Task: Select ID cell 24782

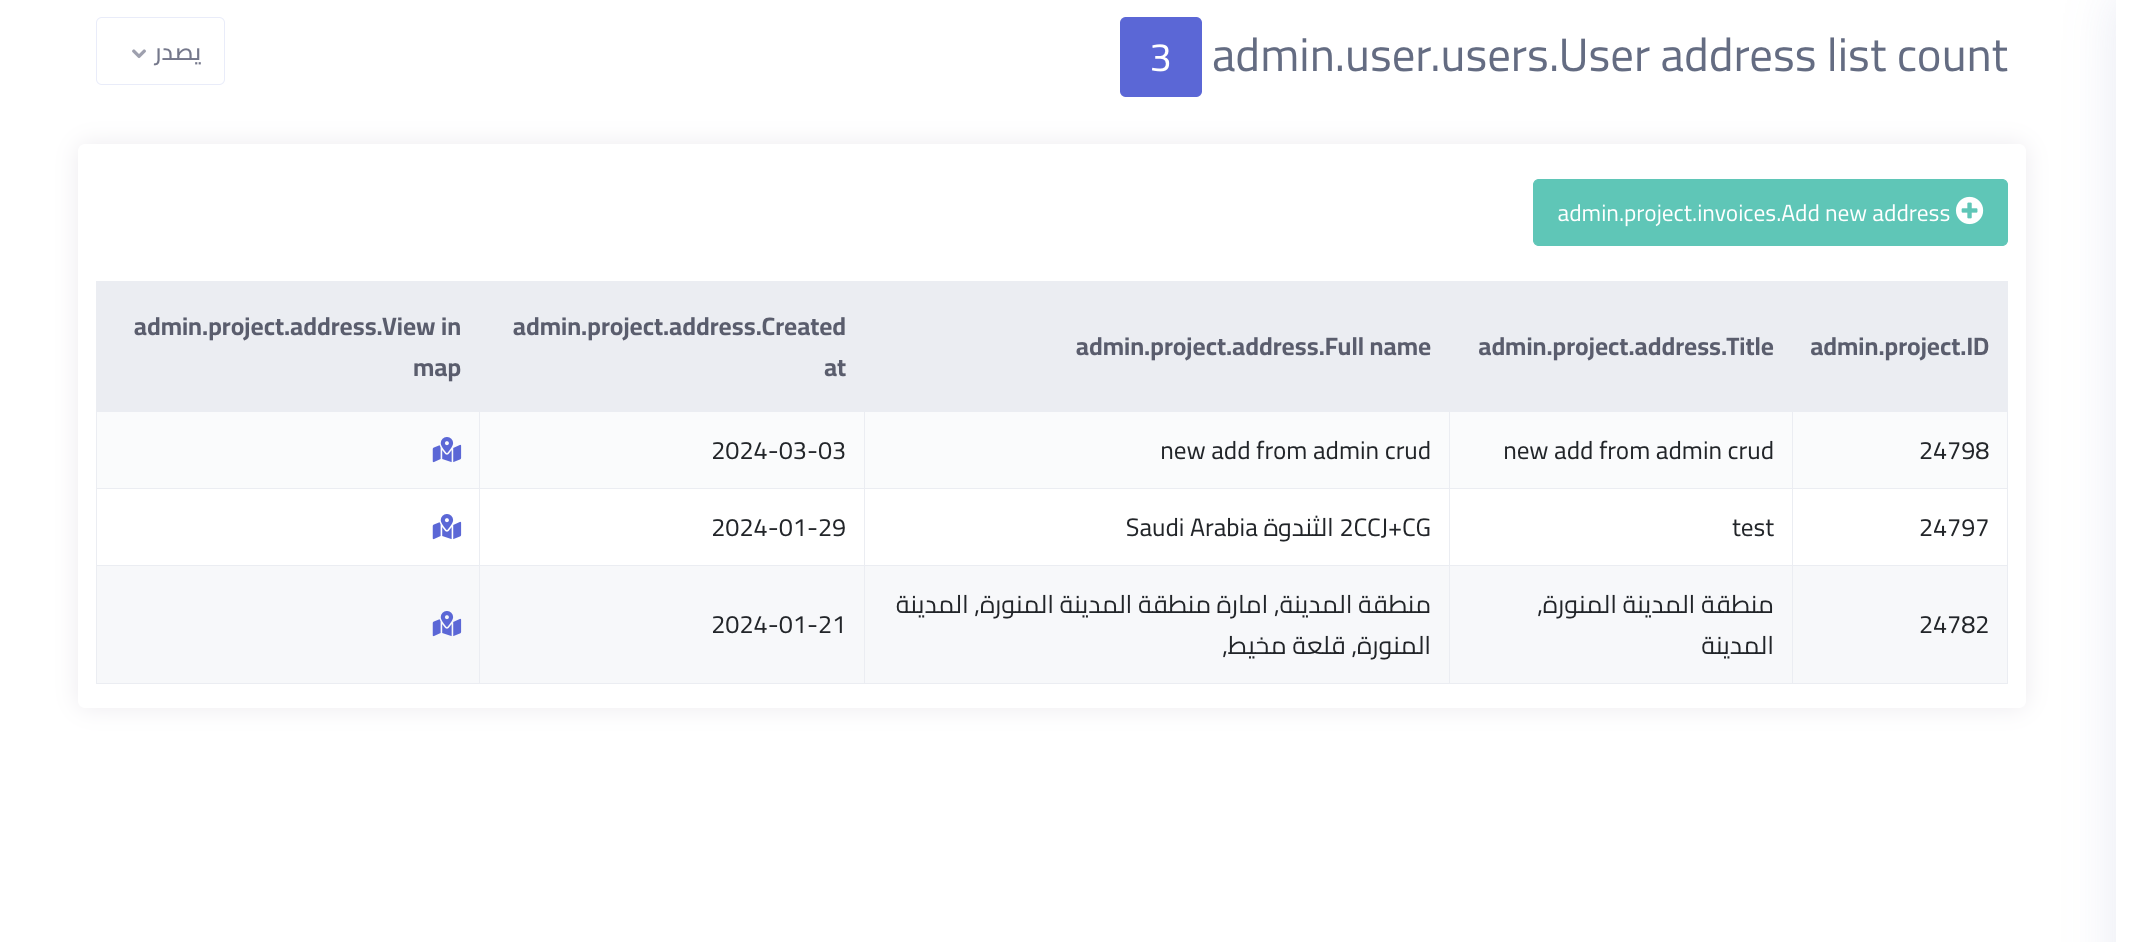Action: [1953, 625]
